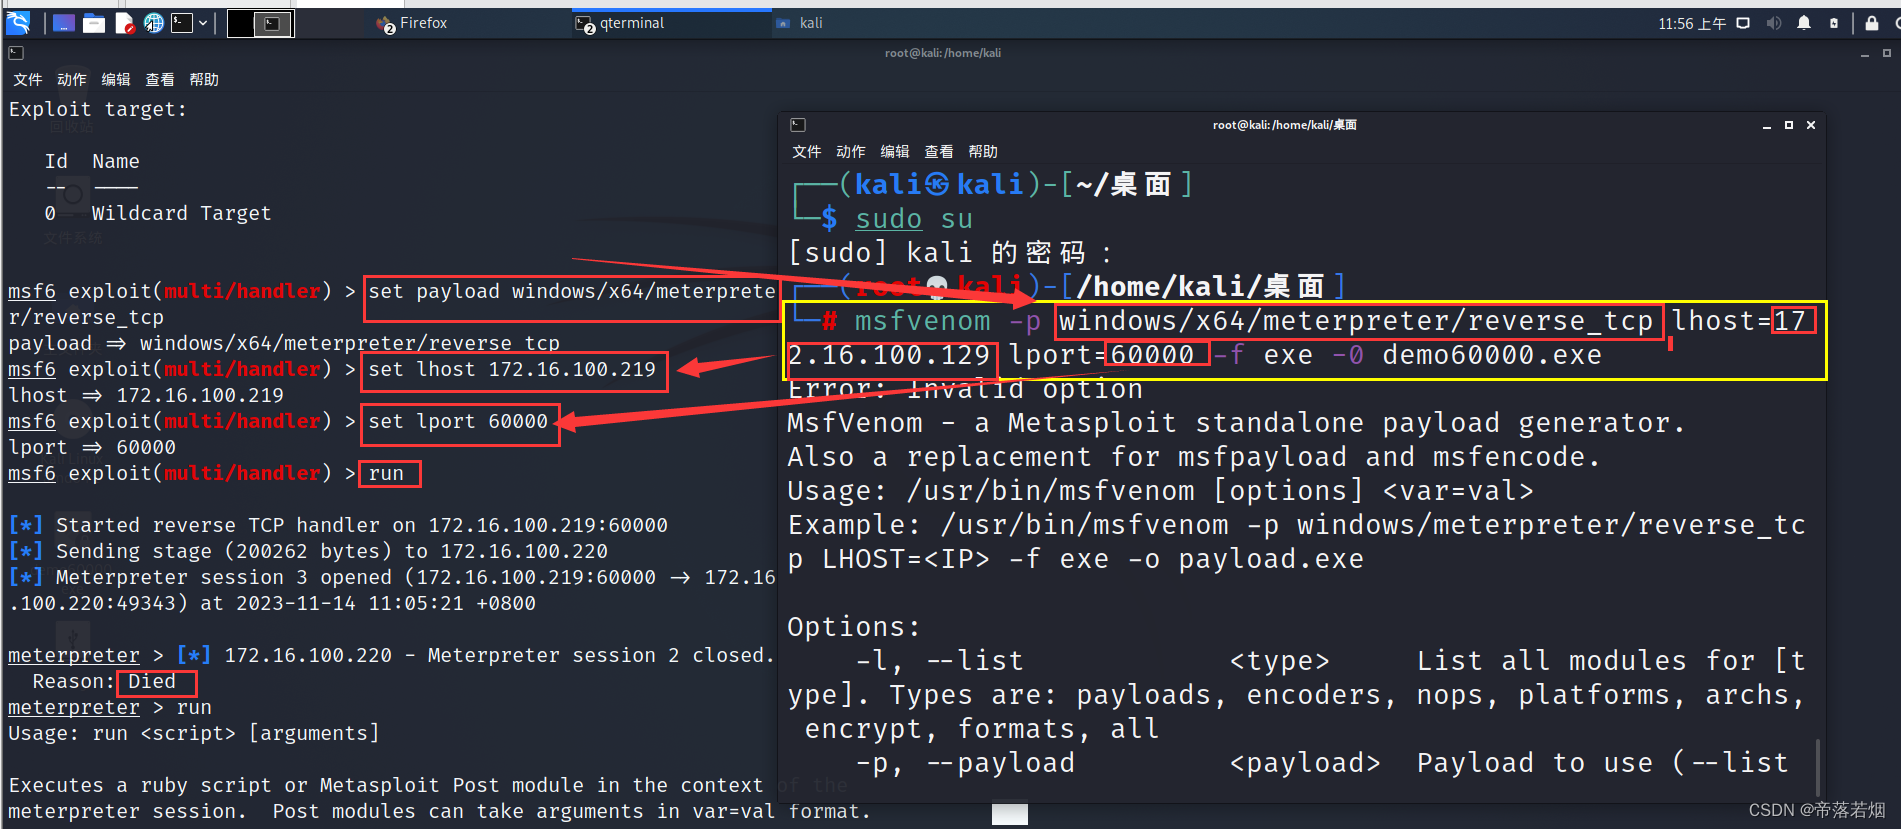This screenshot has width=1901, height=829.
Task: Click 'Exploit target:' heading text
Action: (98, 110)
